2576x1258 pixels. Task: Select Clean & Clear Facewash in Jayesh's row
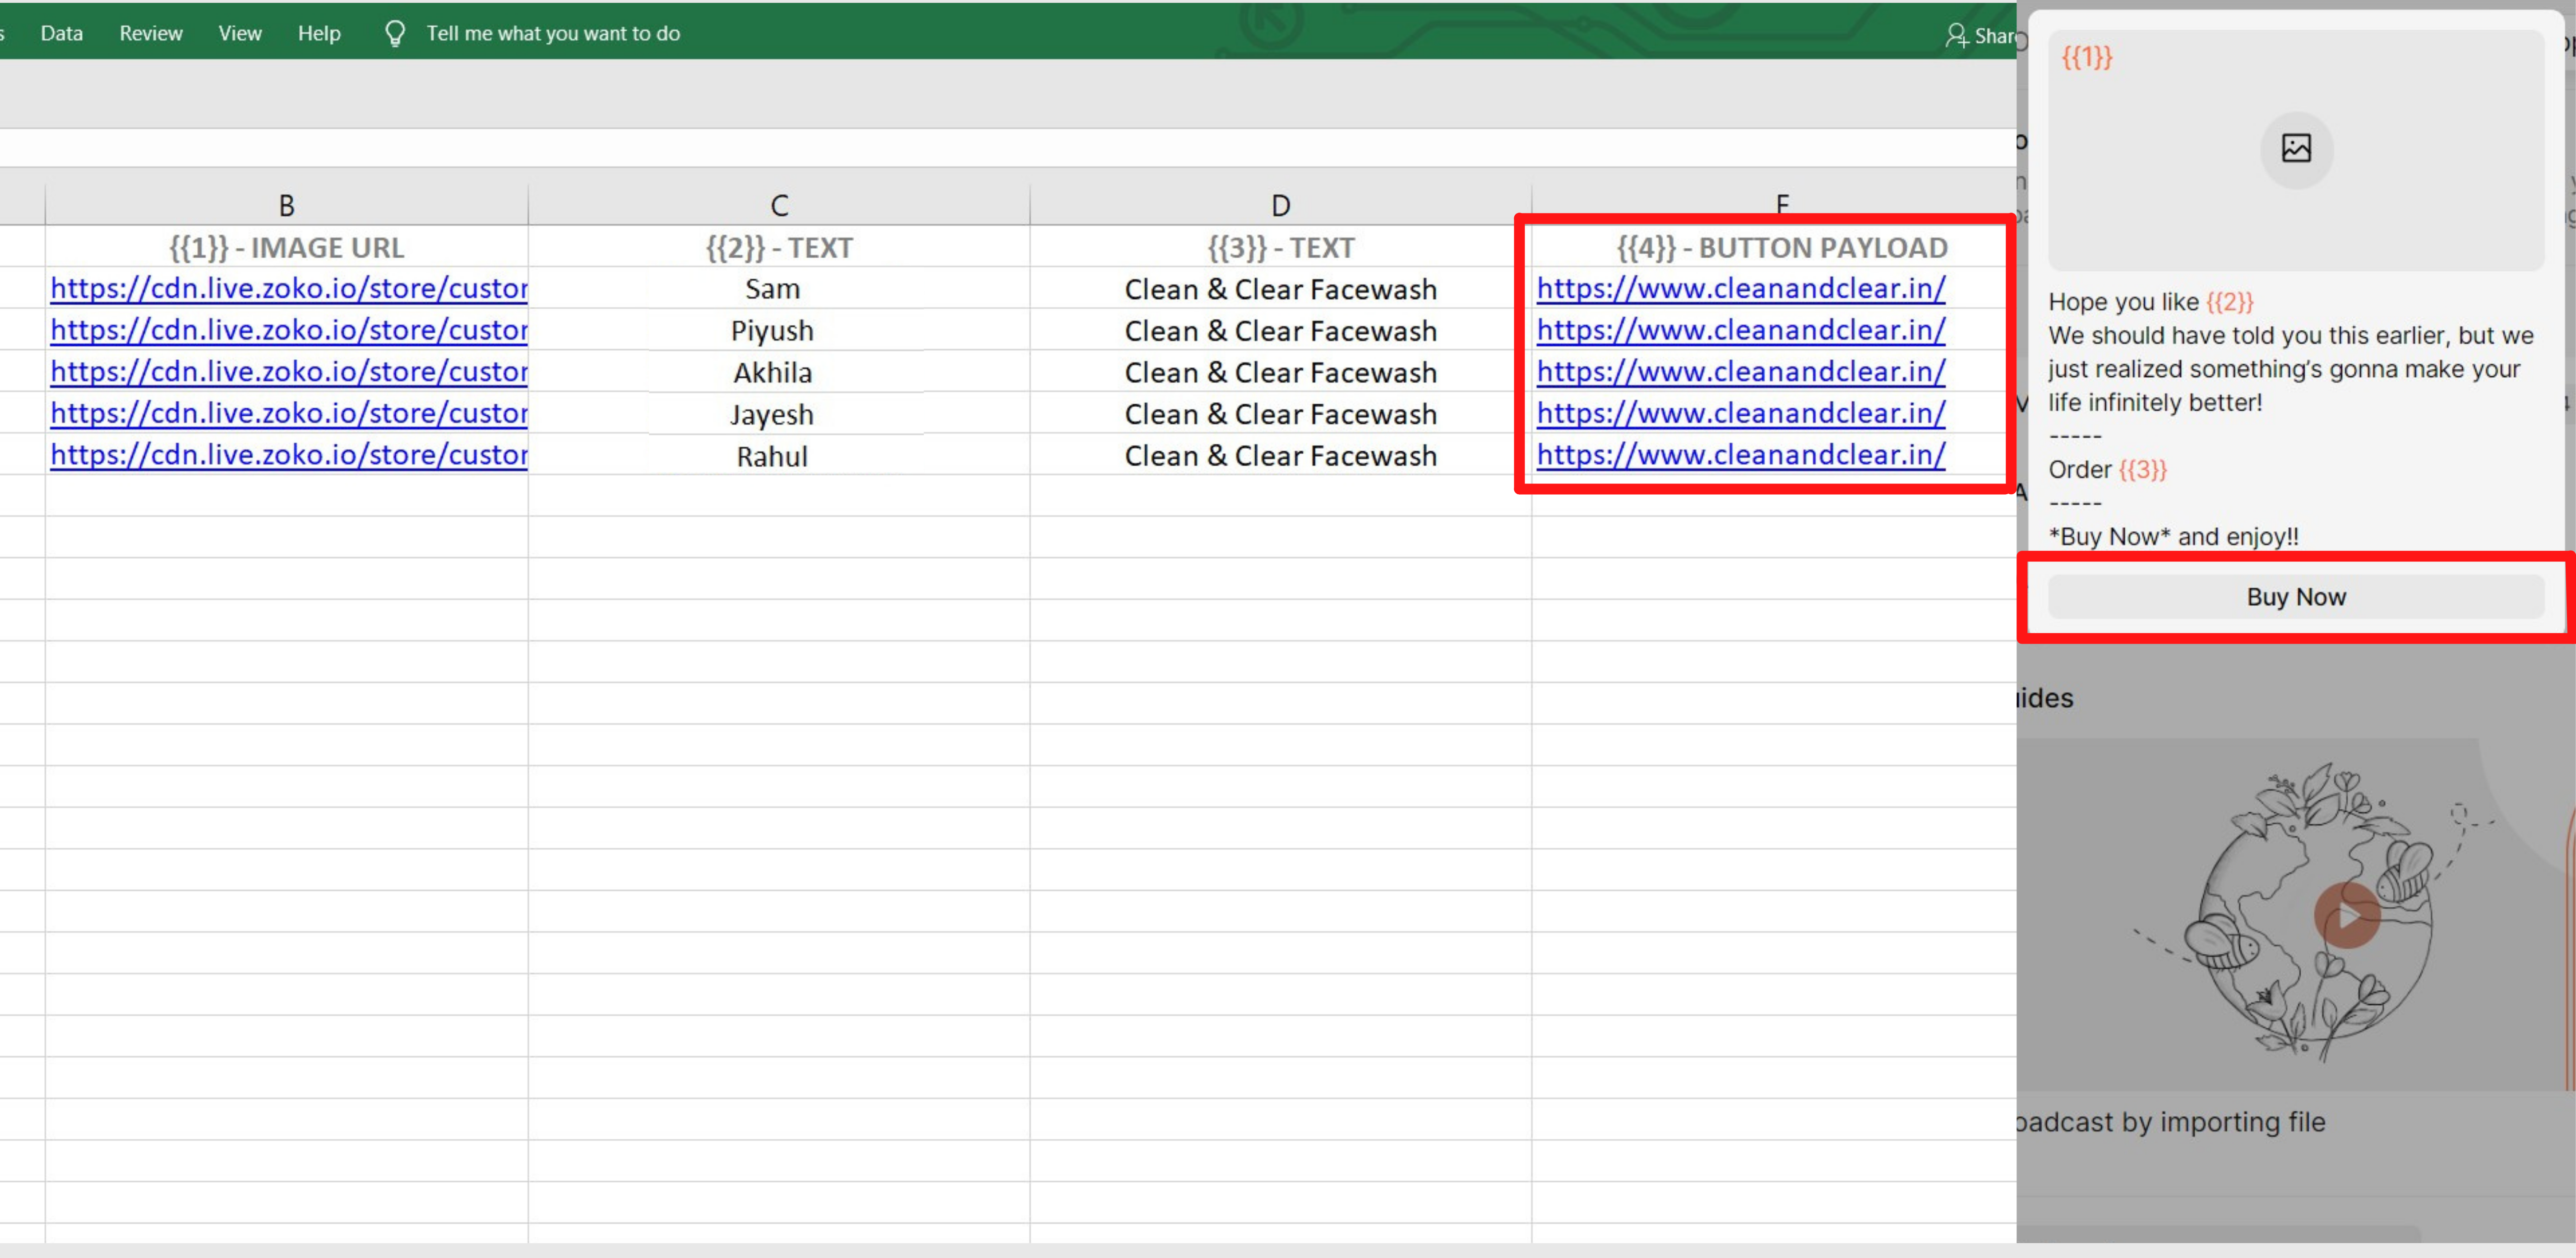click(1280, 413)
